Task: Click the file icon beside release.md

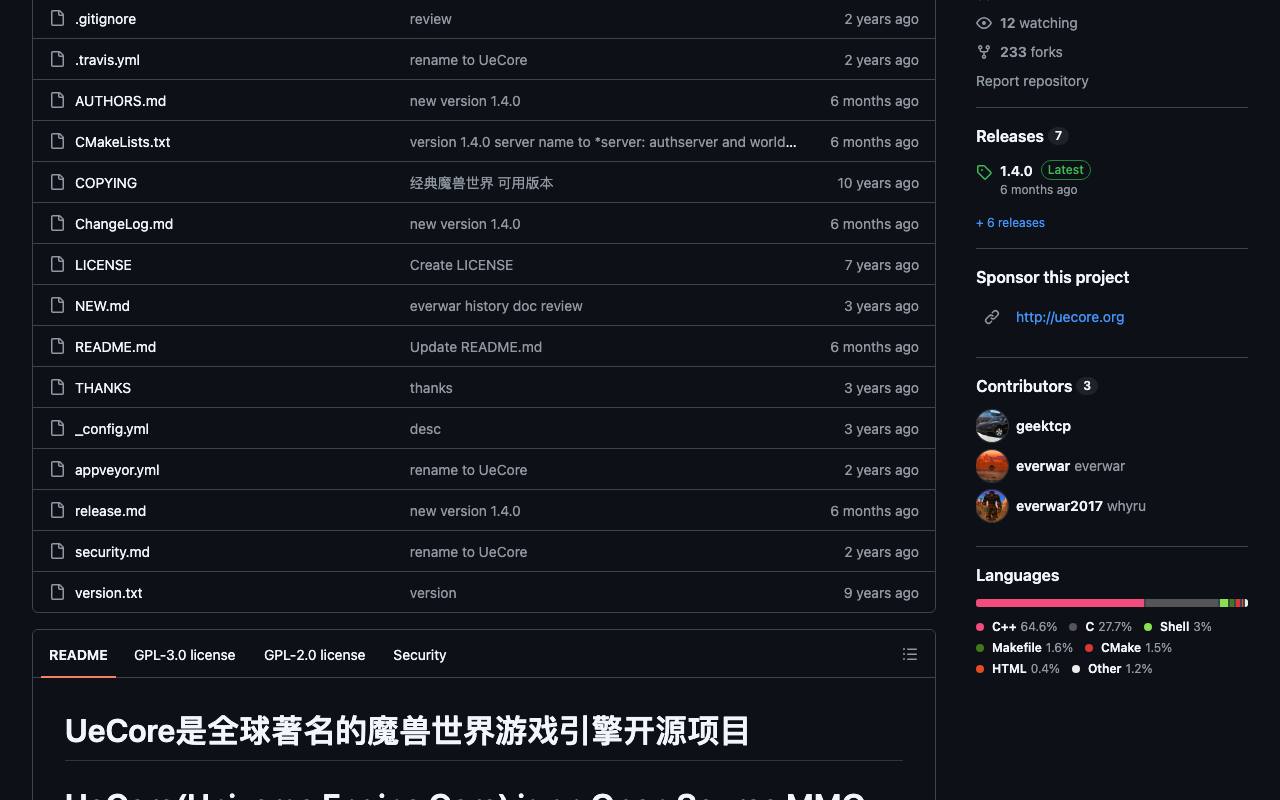Action: (57, 510)
